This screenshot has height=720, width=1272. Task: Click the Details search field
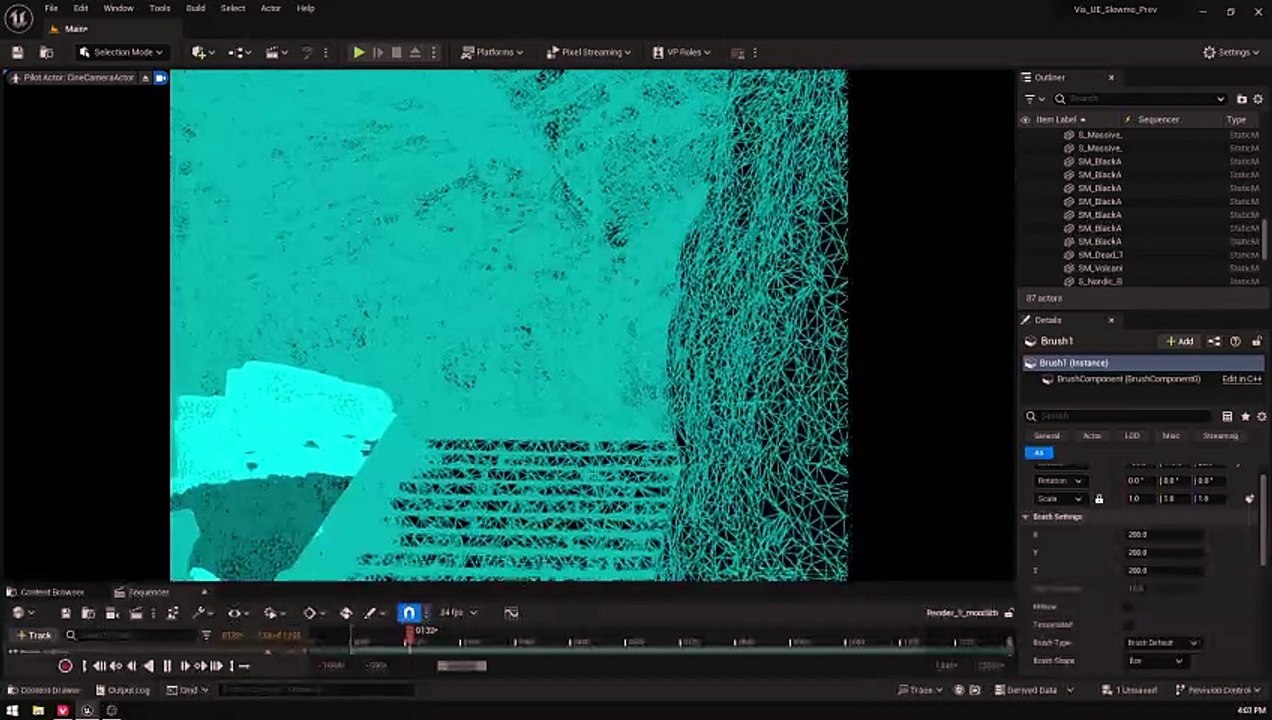1119,416
